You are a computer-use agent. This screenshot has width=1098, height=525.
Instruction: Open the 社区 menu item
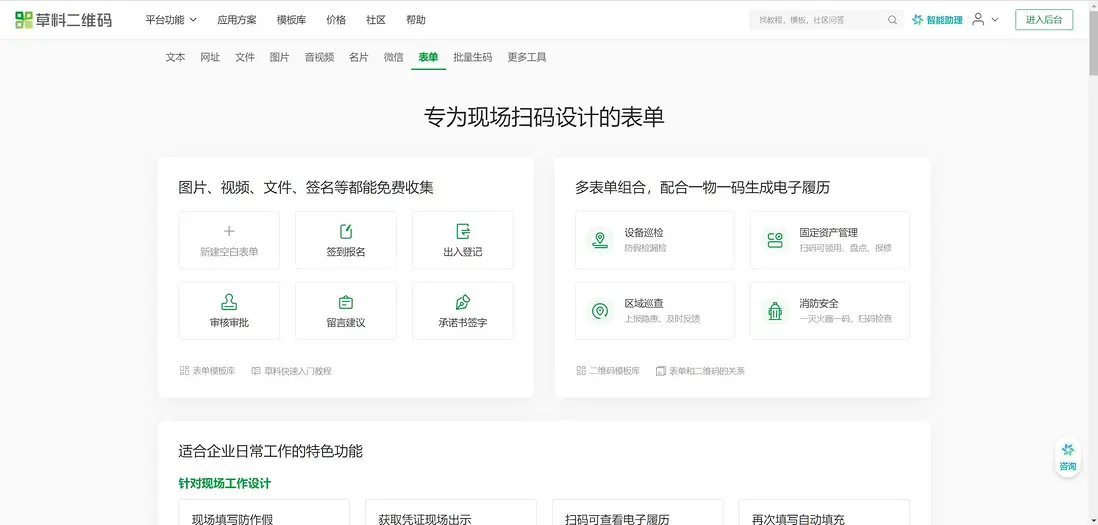(x=376, y=20)
